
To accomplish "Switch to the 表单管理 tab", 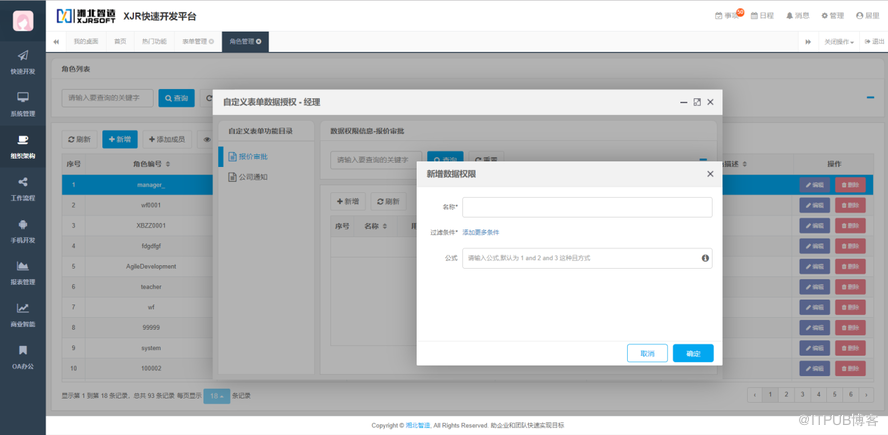I will tap(197, 42).
